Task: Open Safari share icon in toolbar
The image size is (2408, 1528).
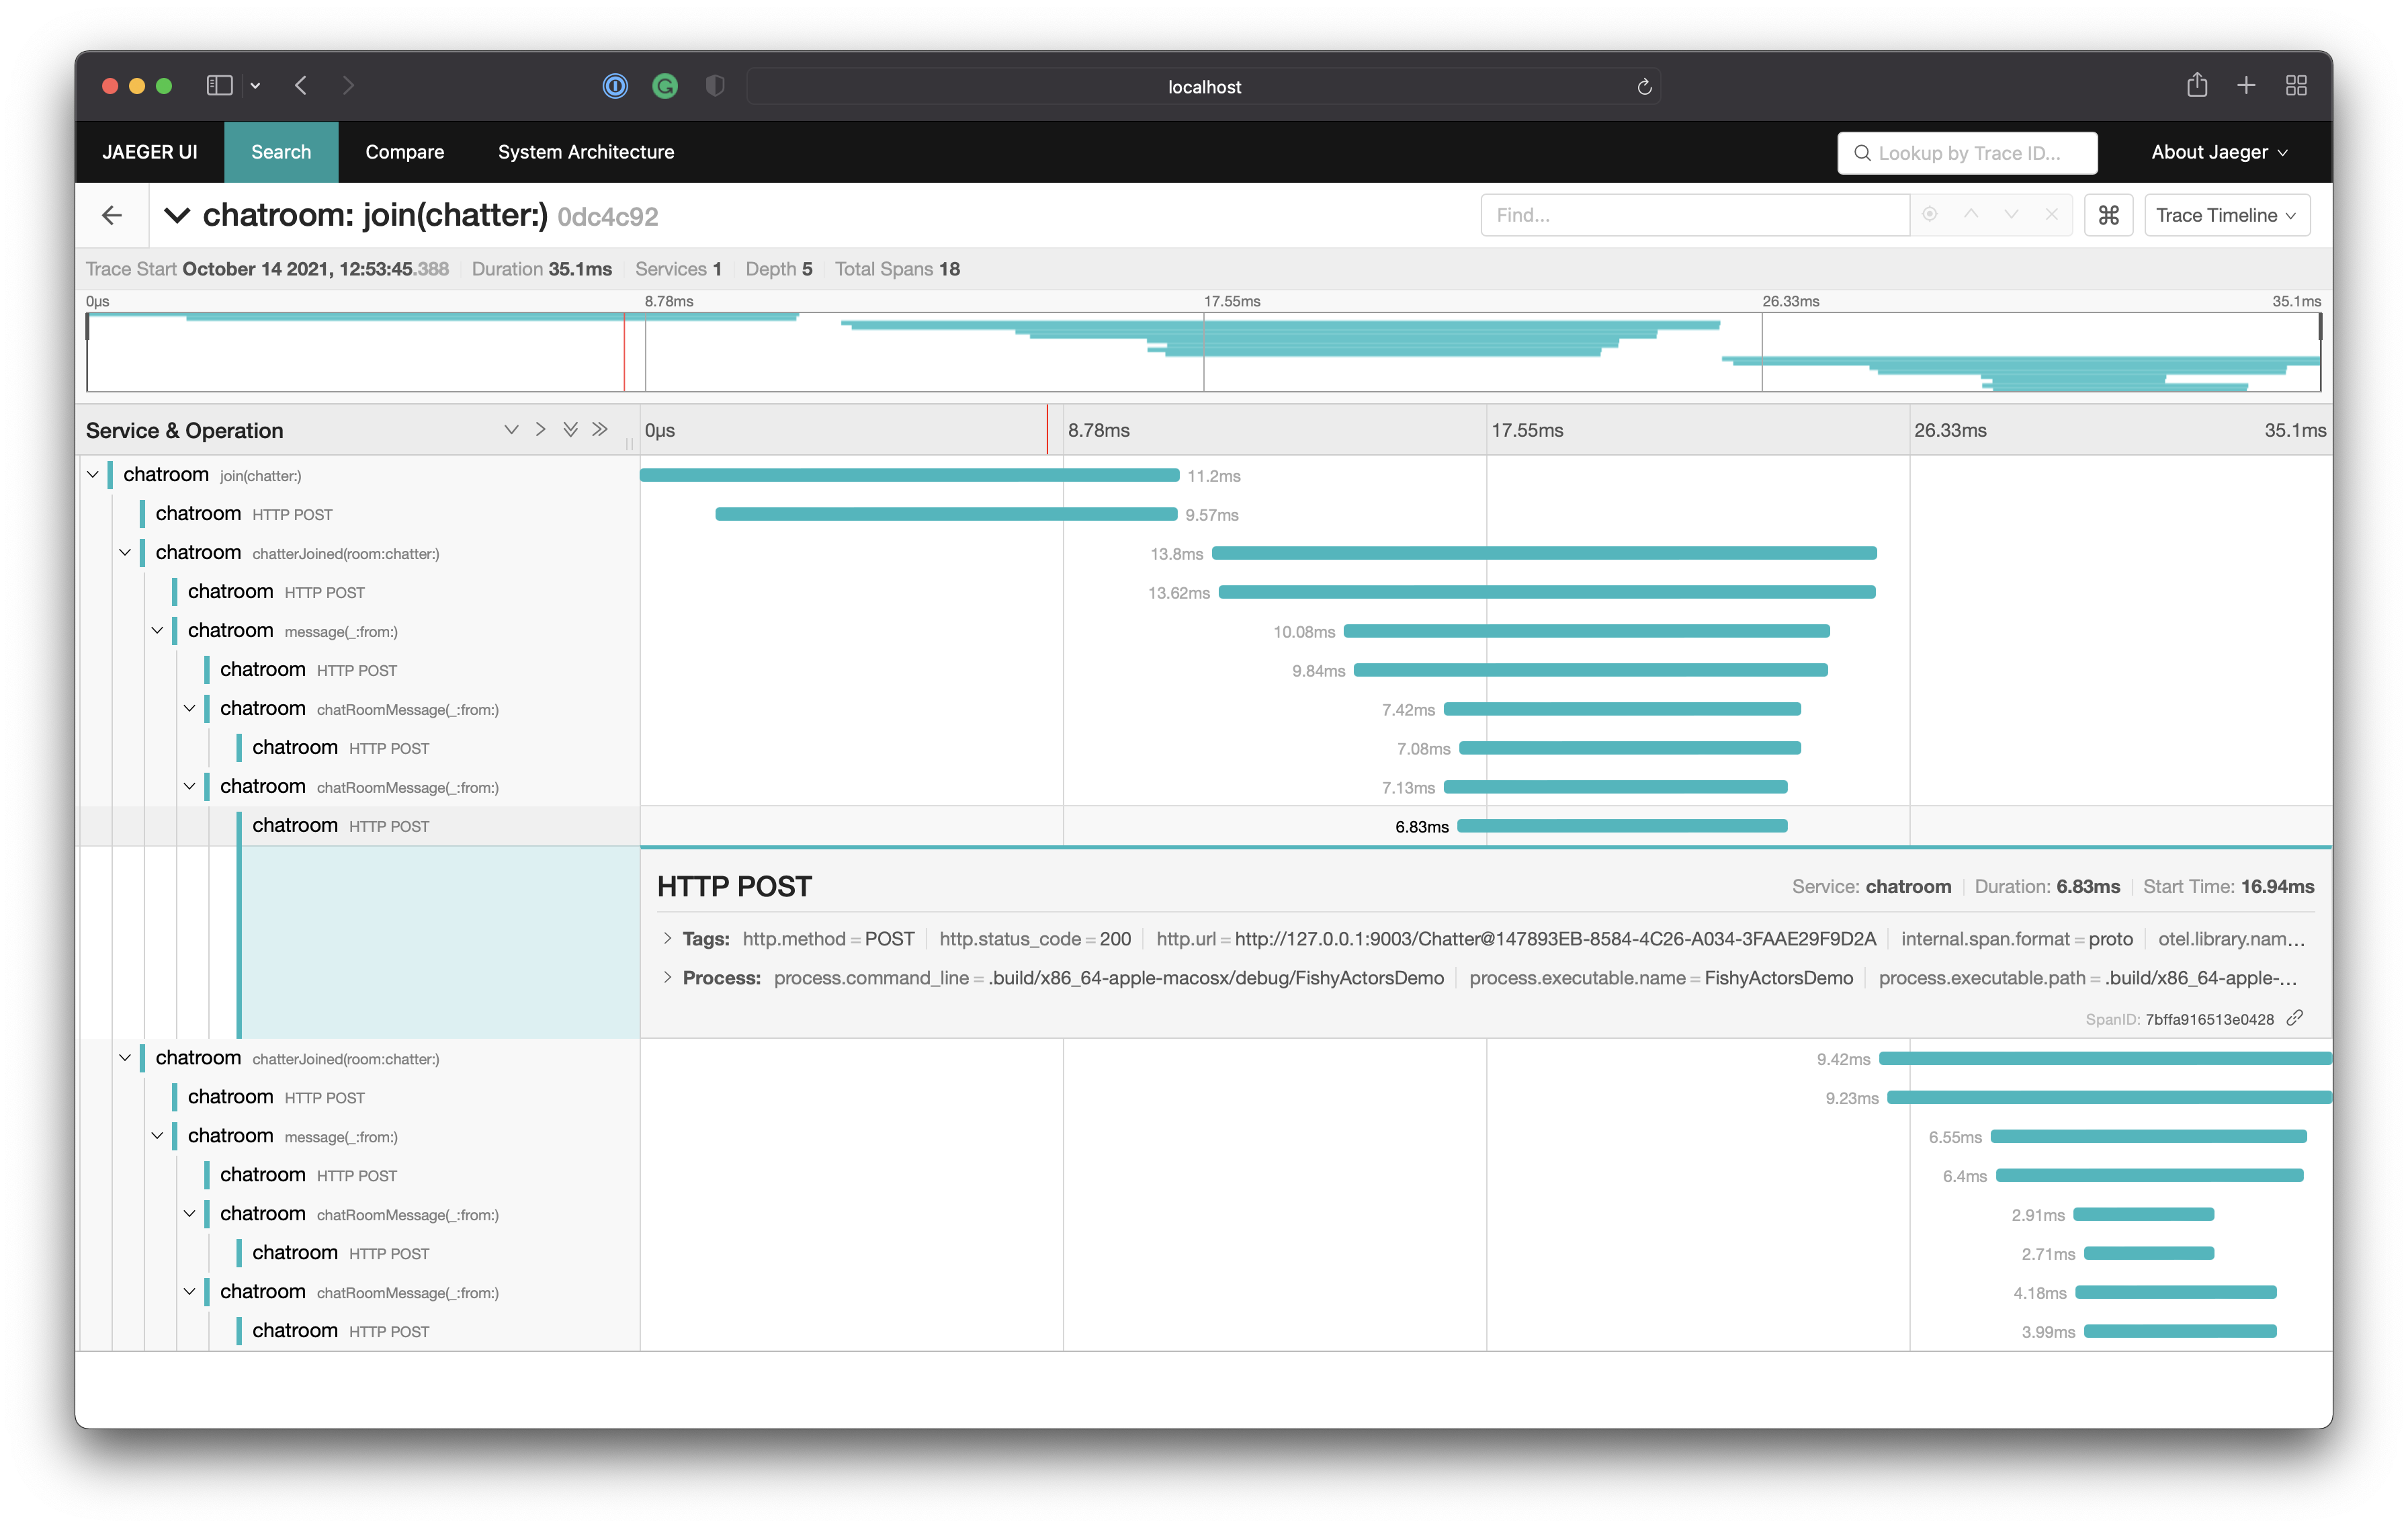Action: pyautogui.click(x=2196, y=85)
